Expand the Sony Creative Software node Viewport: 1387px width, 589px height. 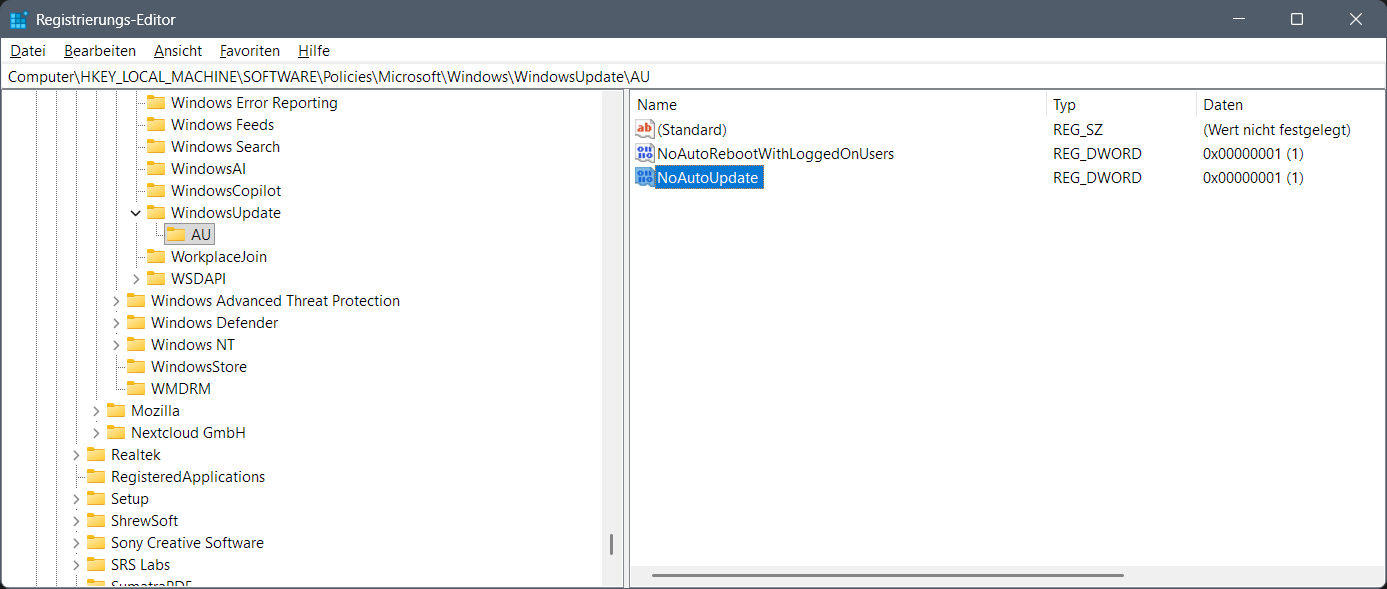point(76,542)
